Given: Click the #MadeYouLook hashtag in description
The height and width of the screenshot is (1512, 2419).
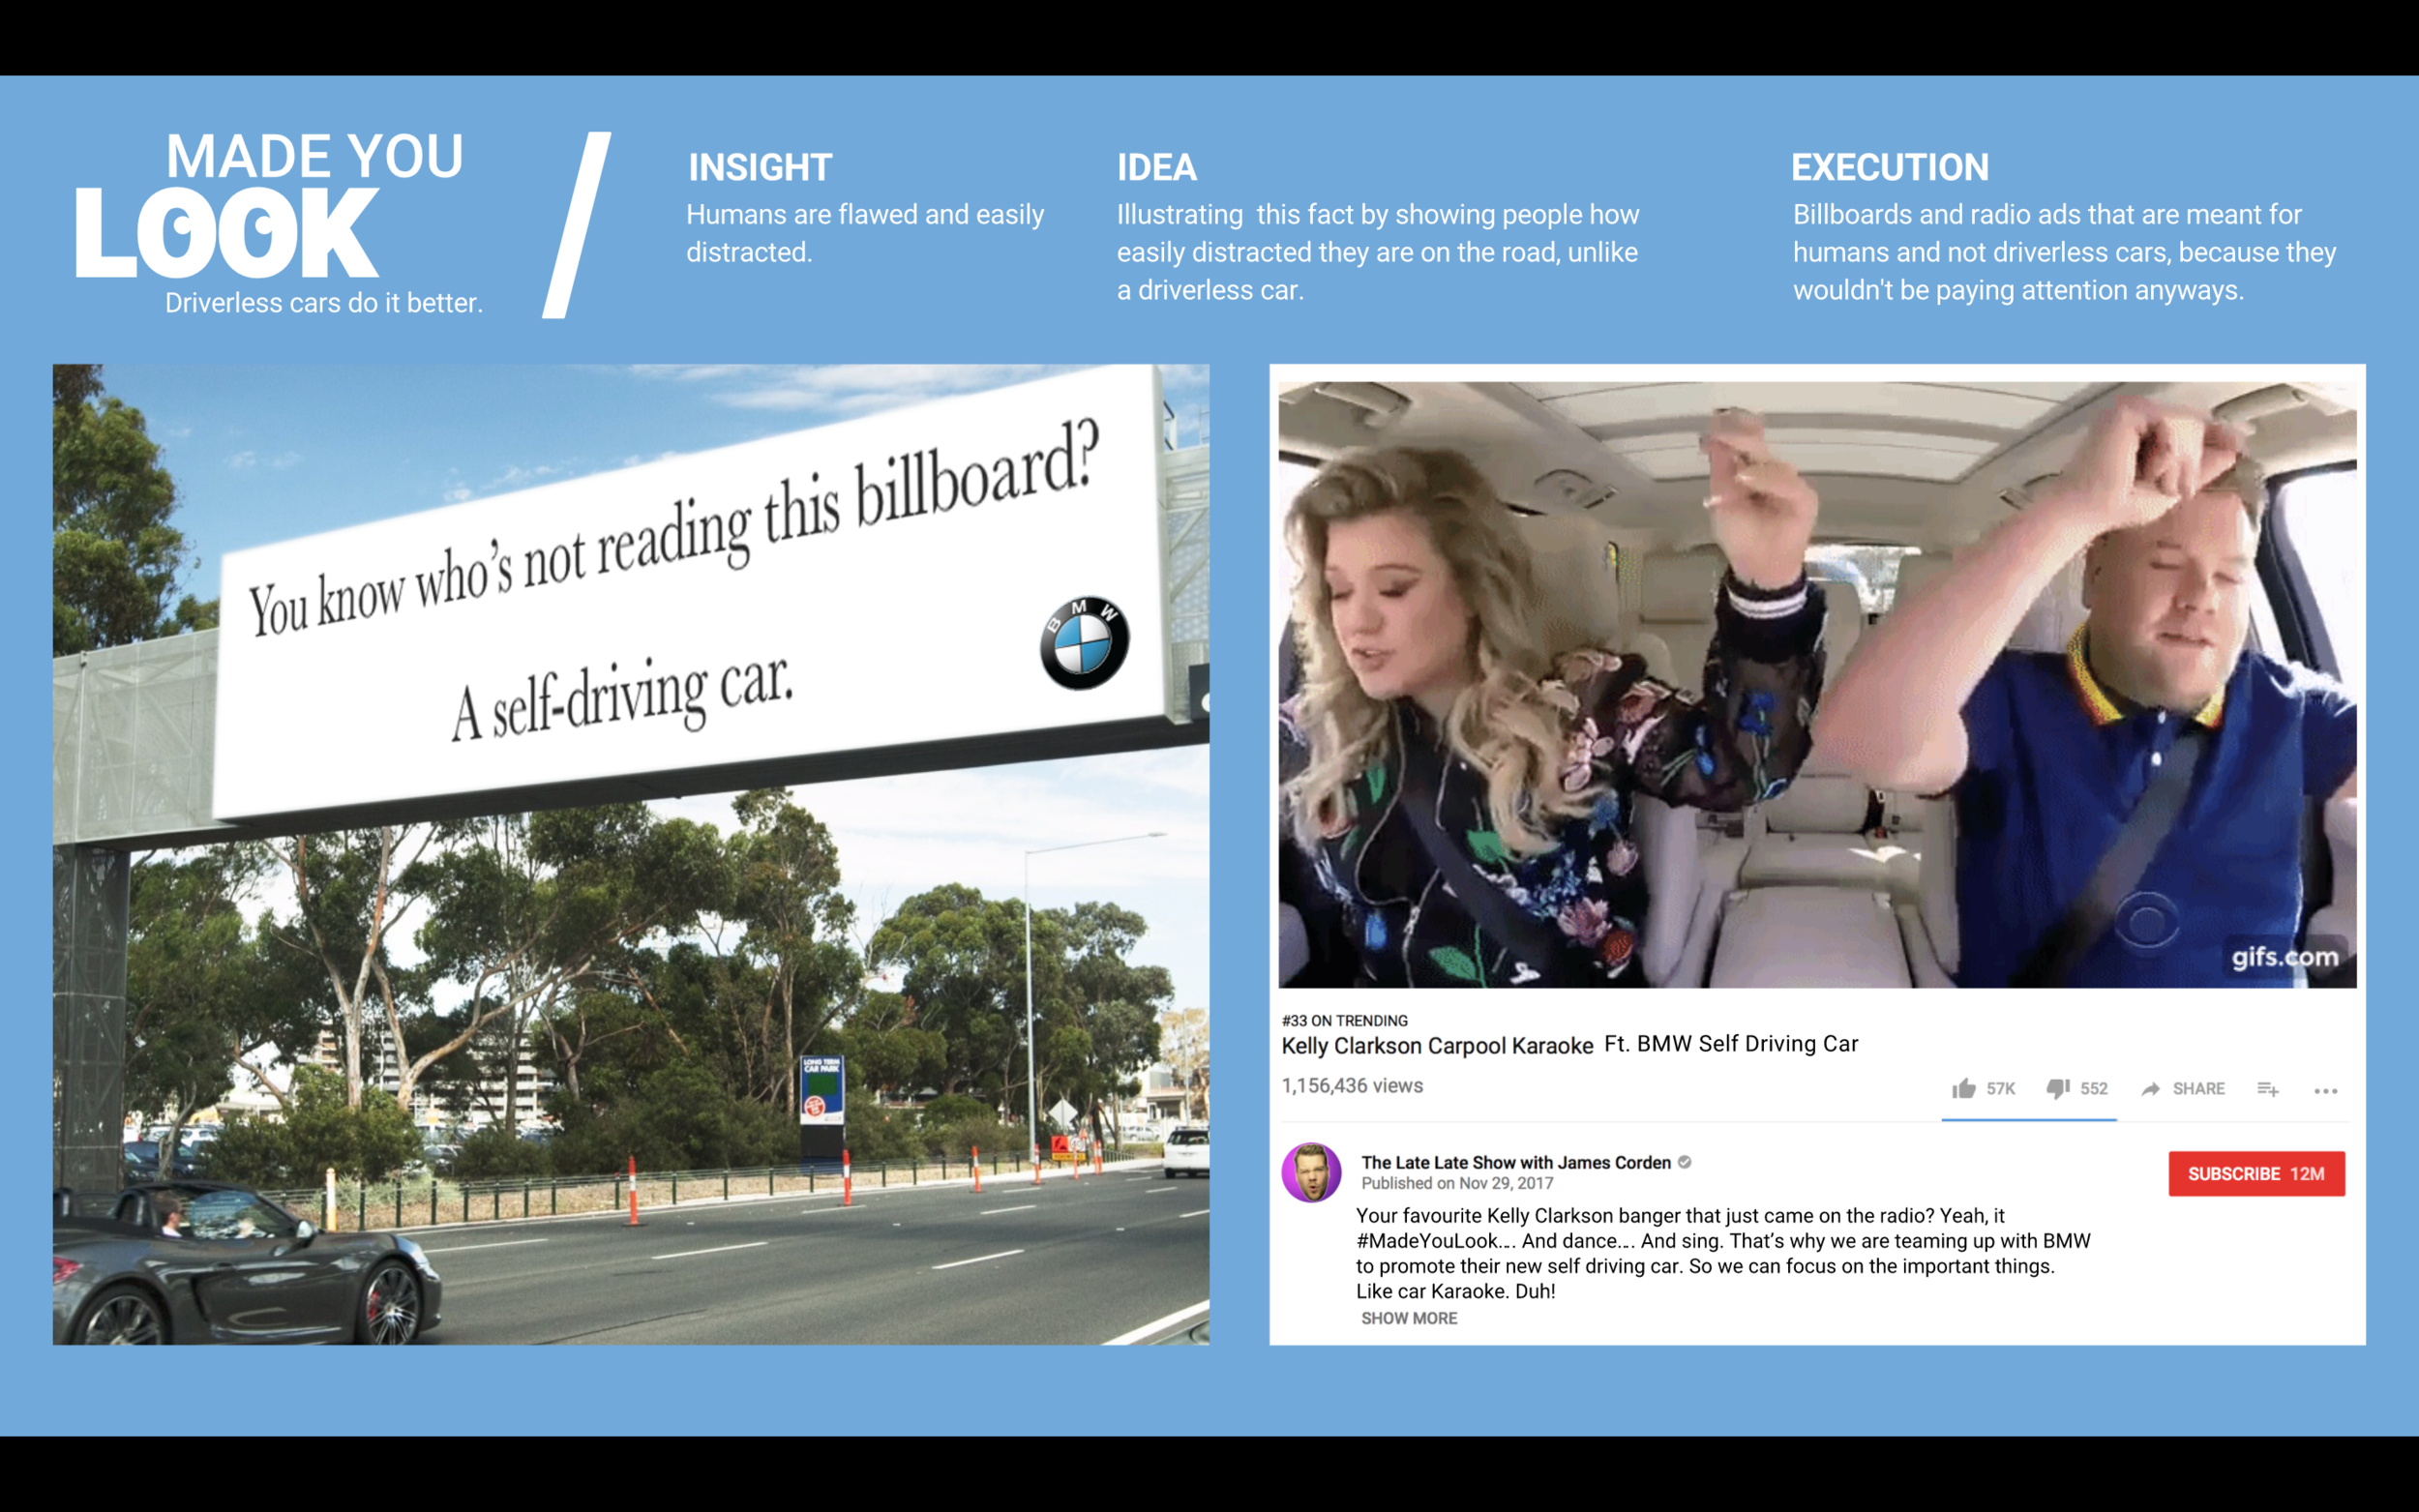Looking at the screenshot, I should coord(1427,1241).
